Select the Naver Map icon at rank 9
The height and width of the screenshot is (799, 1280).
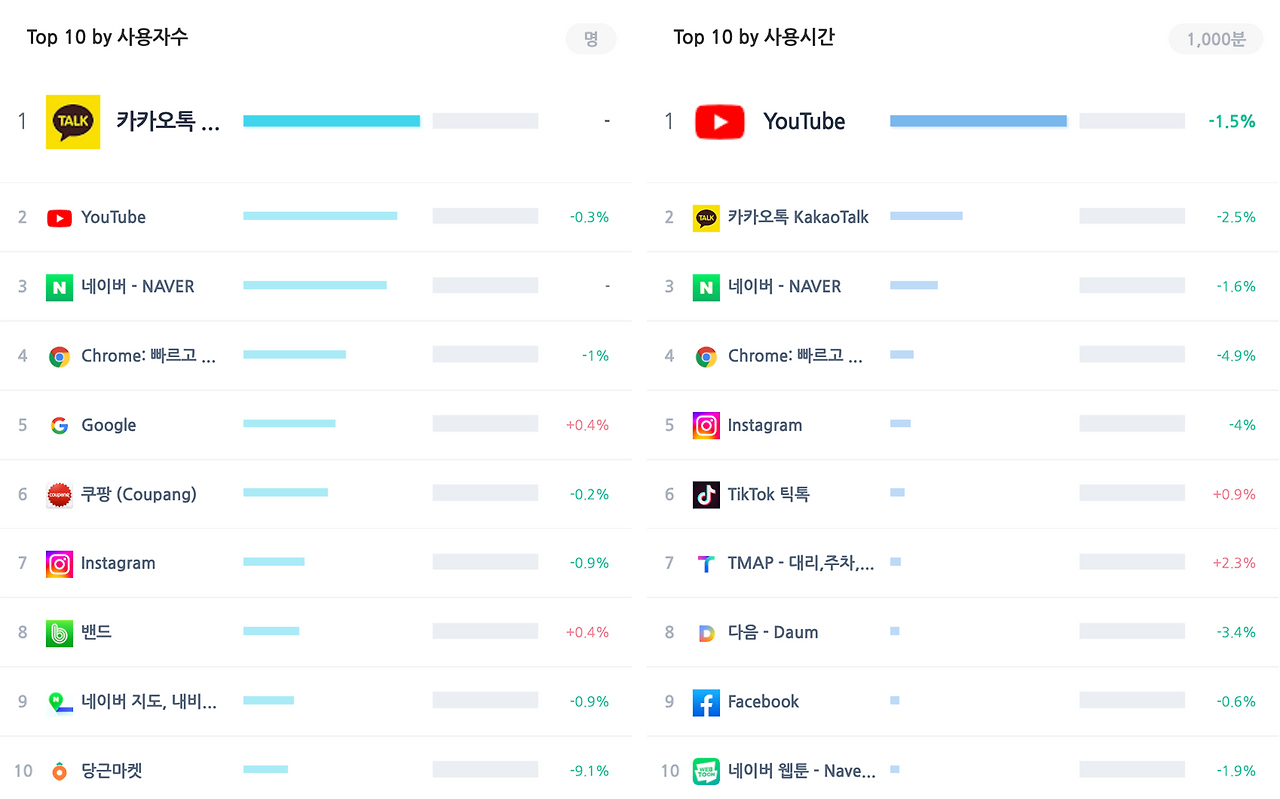click(59, 702)
